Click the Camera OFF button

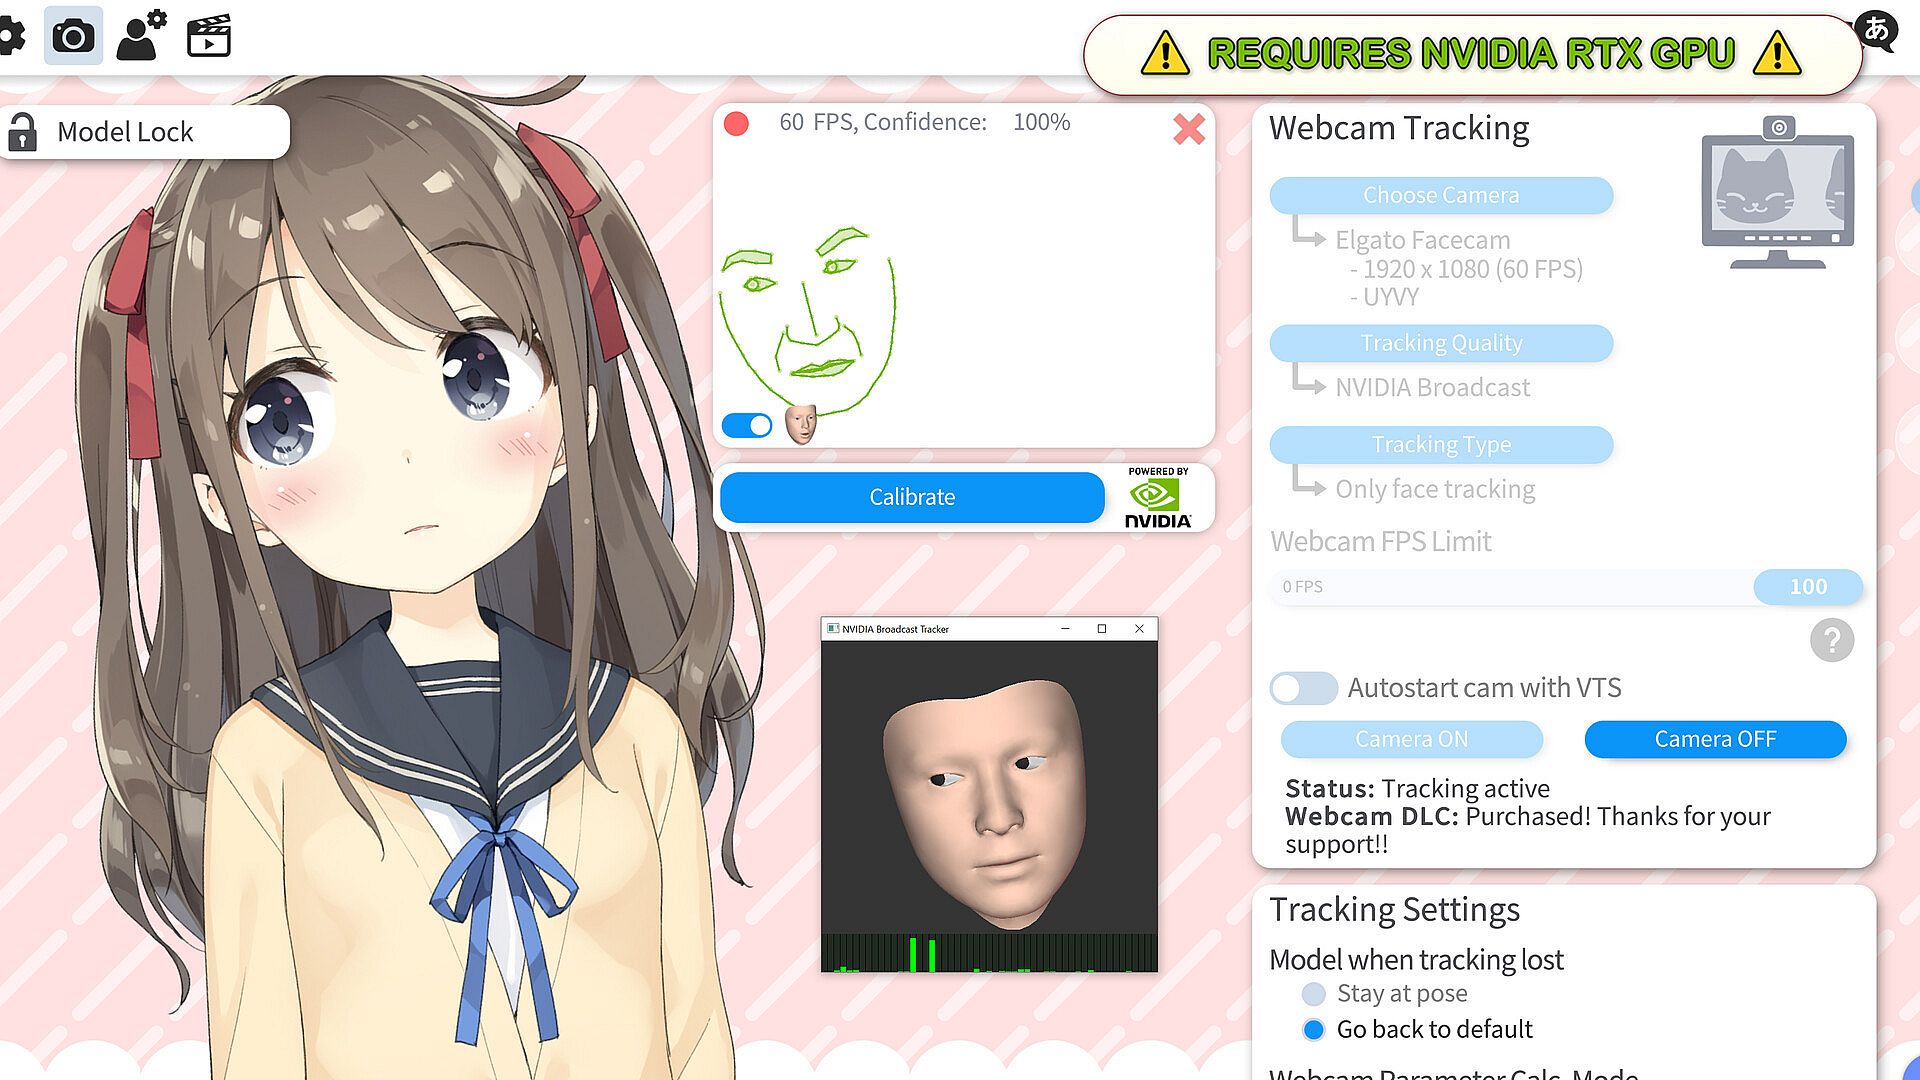click(x=1714, y=739)
